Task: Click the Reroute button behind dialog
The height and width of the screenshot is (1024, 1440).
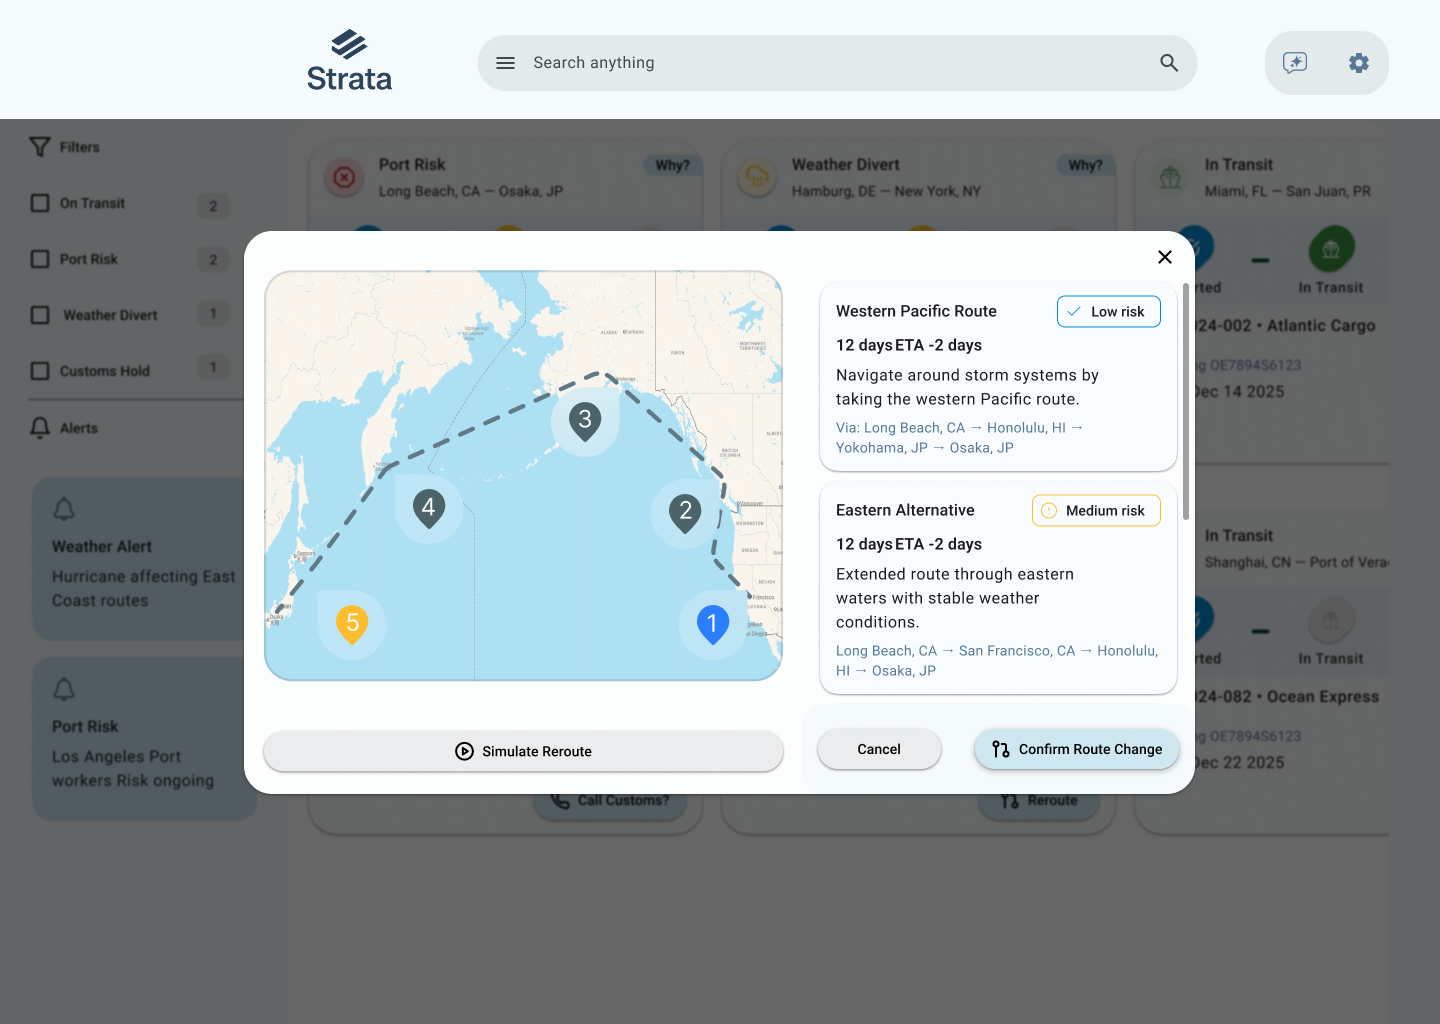Action: 1039,801
